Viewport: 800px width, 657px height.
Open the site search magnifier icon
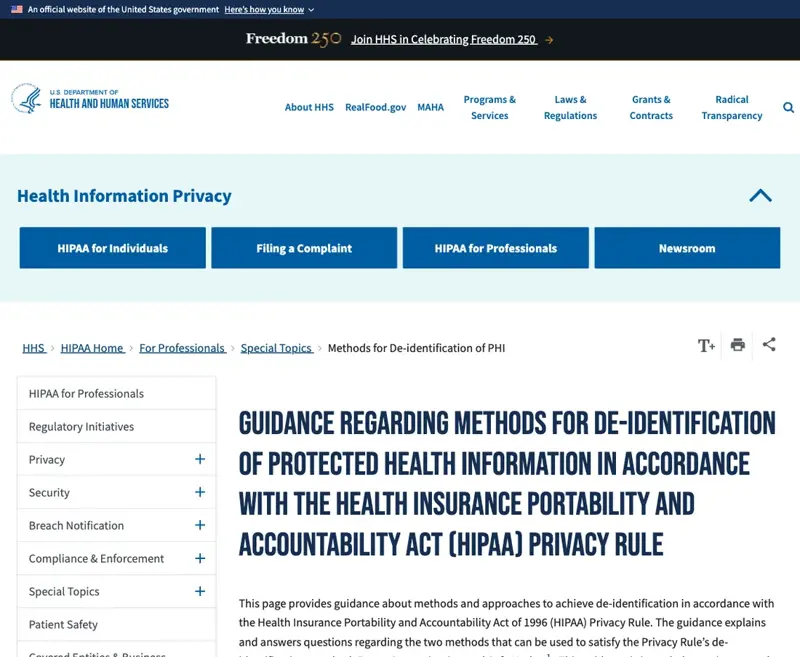(x=788, y=108)
